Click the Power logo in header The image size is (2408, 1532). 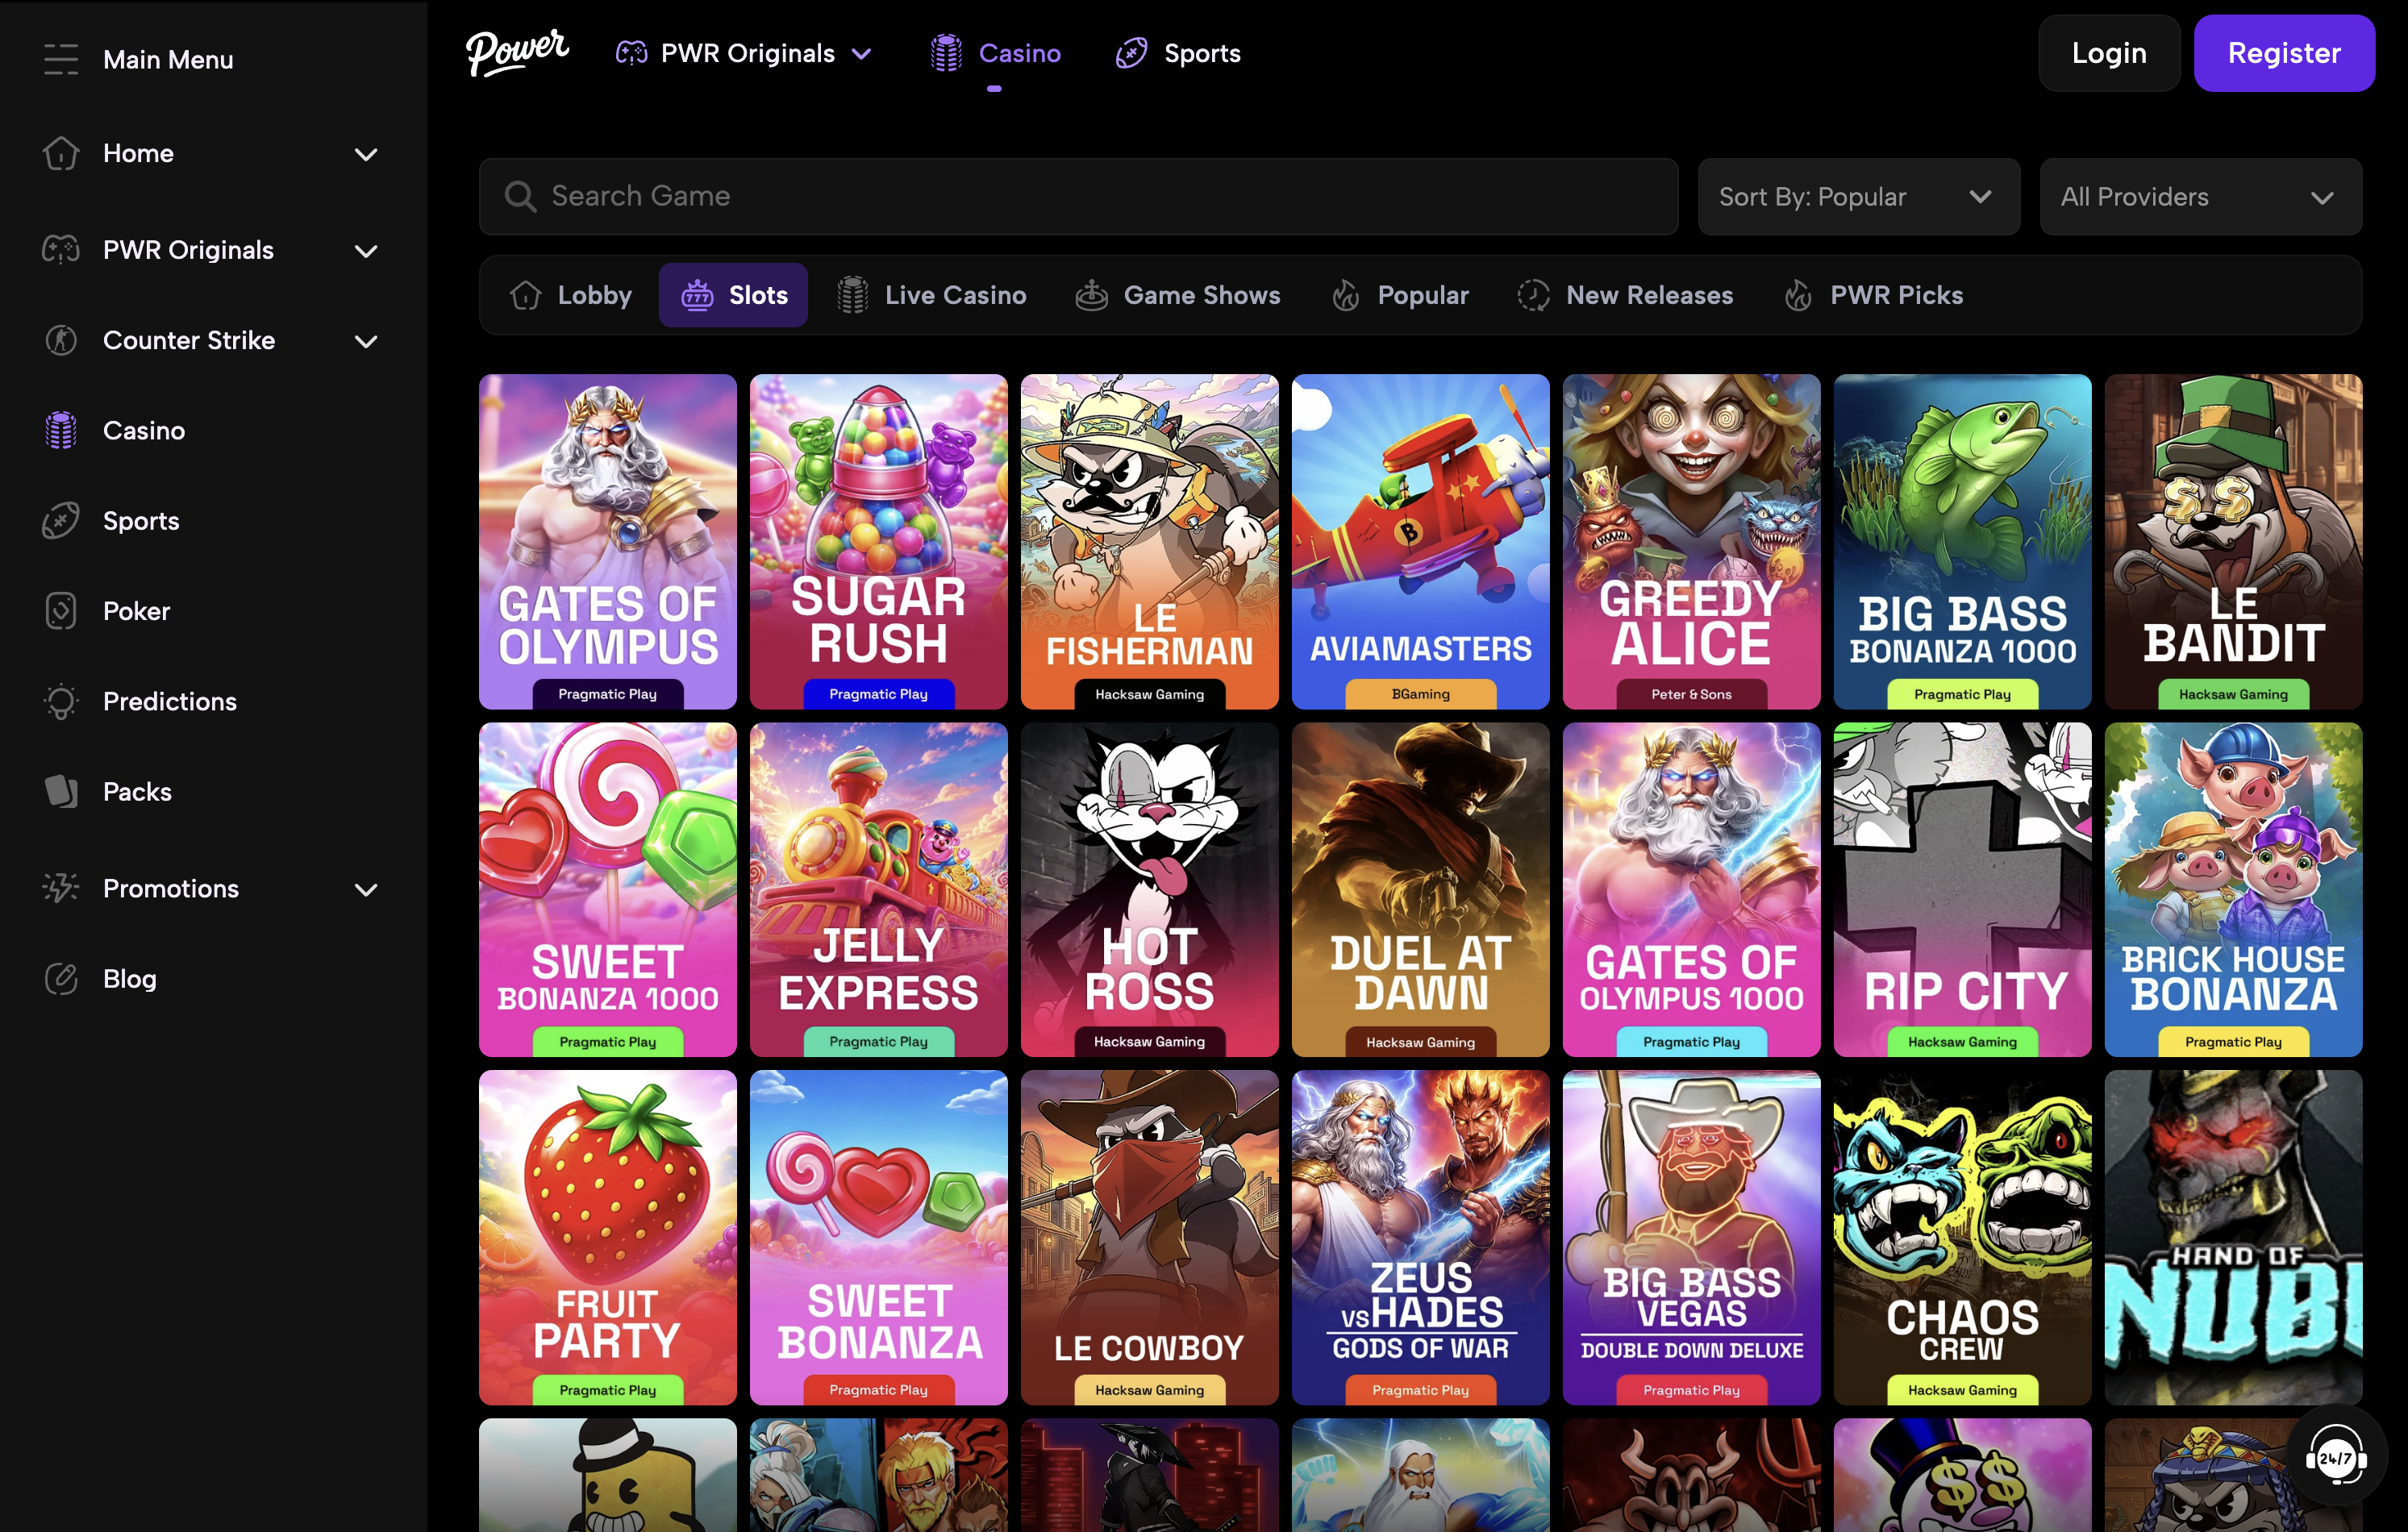[x=517, y=52]
